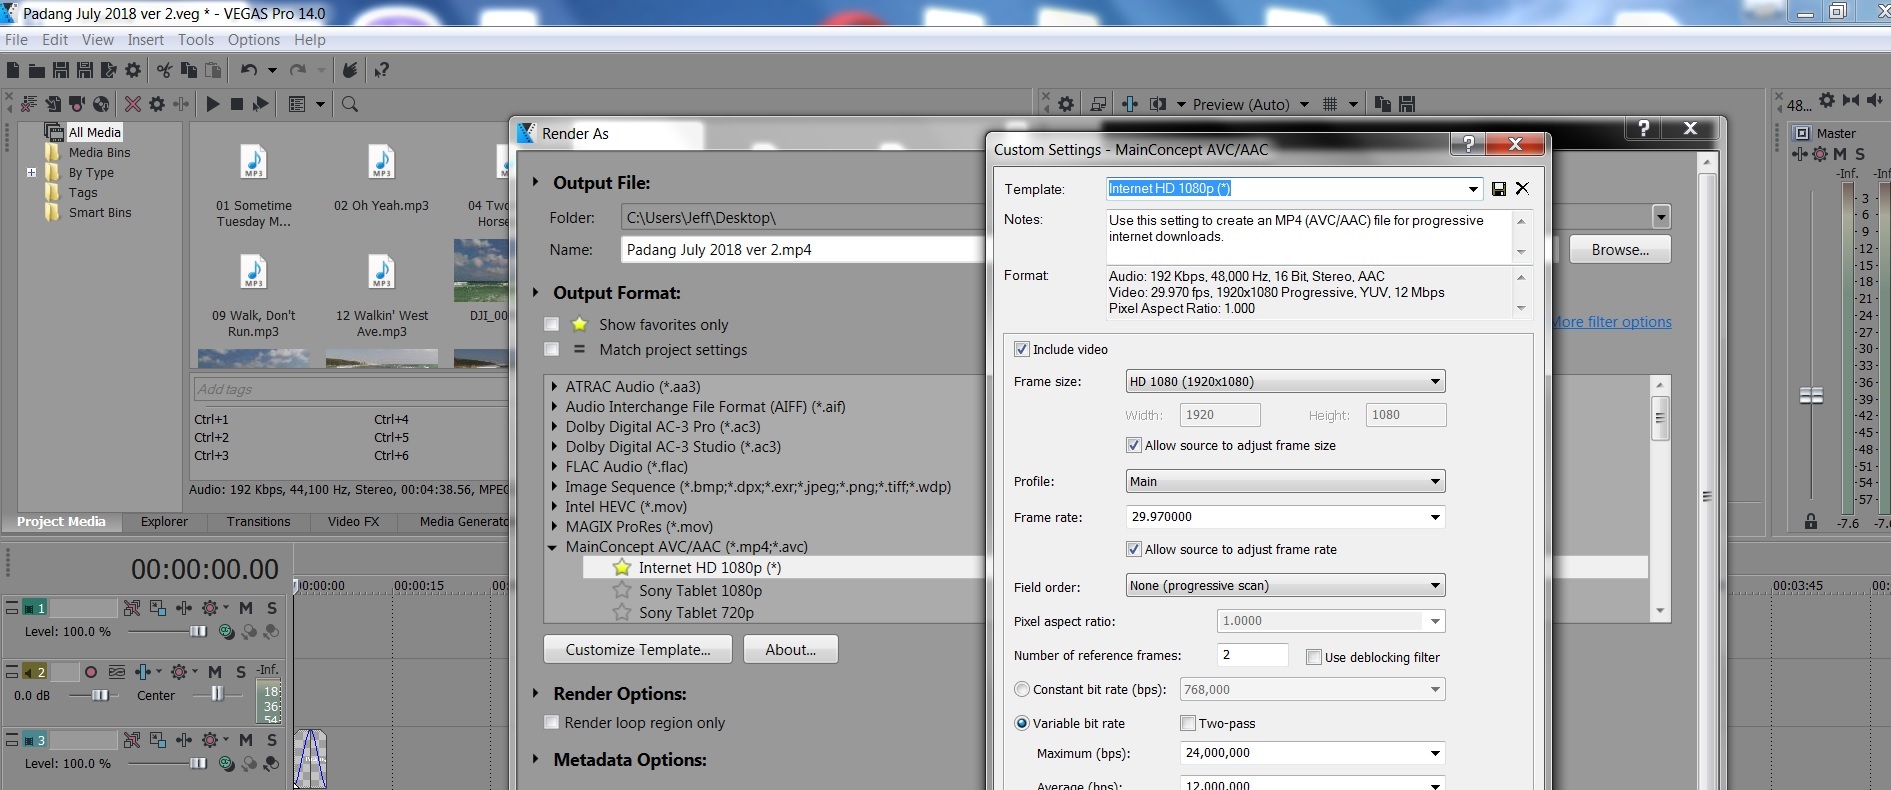This screenshot has height=790, width=1891.
Task: Click the Browse... button
Action: click(x=1620, y=249)
